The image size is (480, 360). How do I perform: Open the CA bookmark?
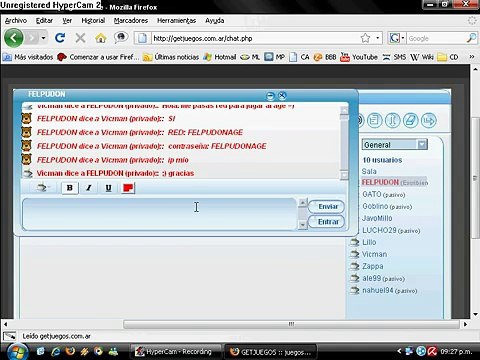click(x=300, y=57)
